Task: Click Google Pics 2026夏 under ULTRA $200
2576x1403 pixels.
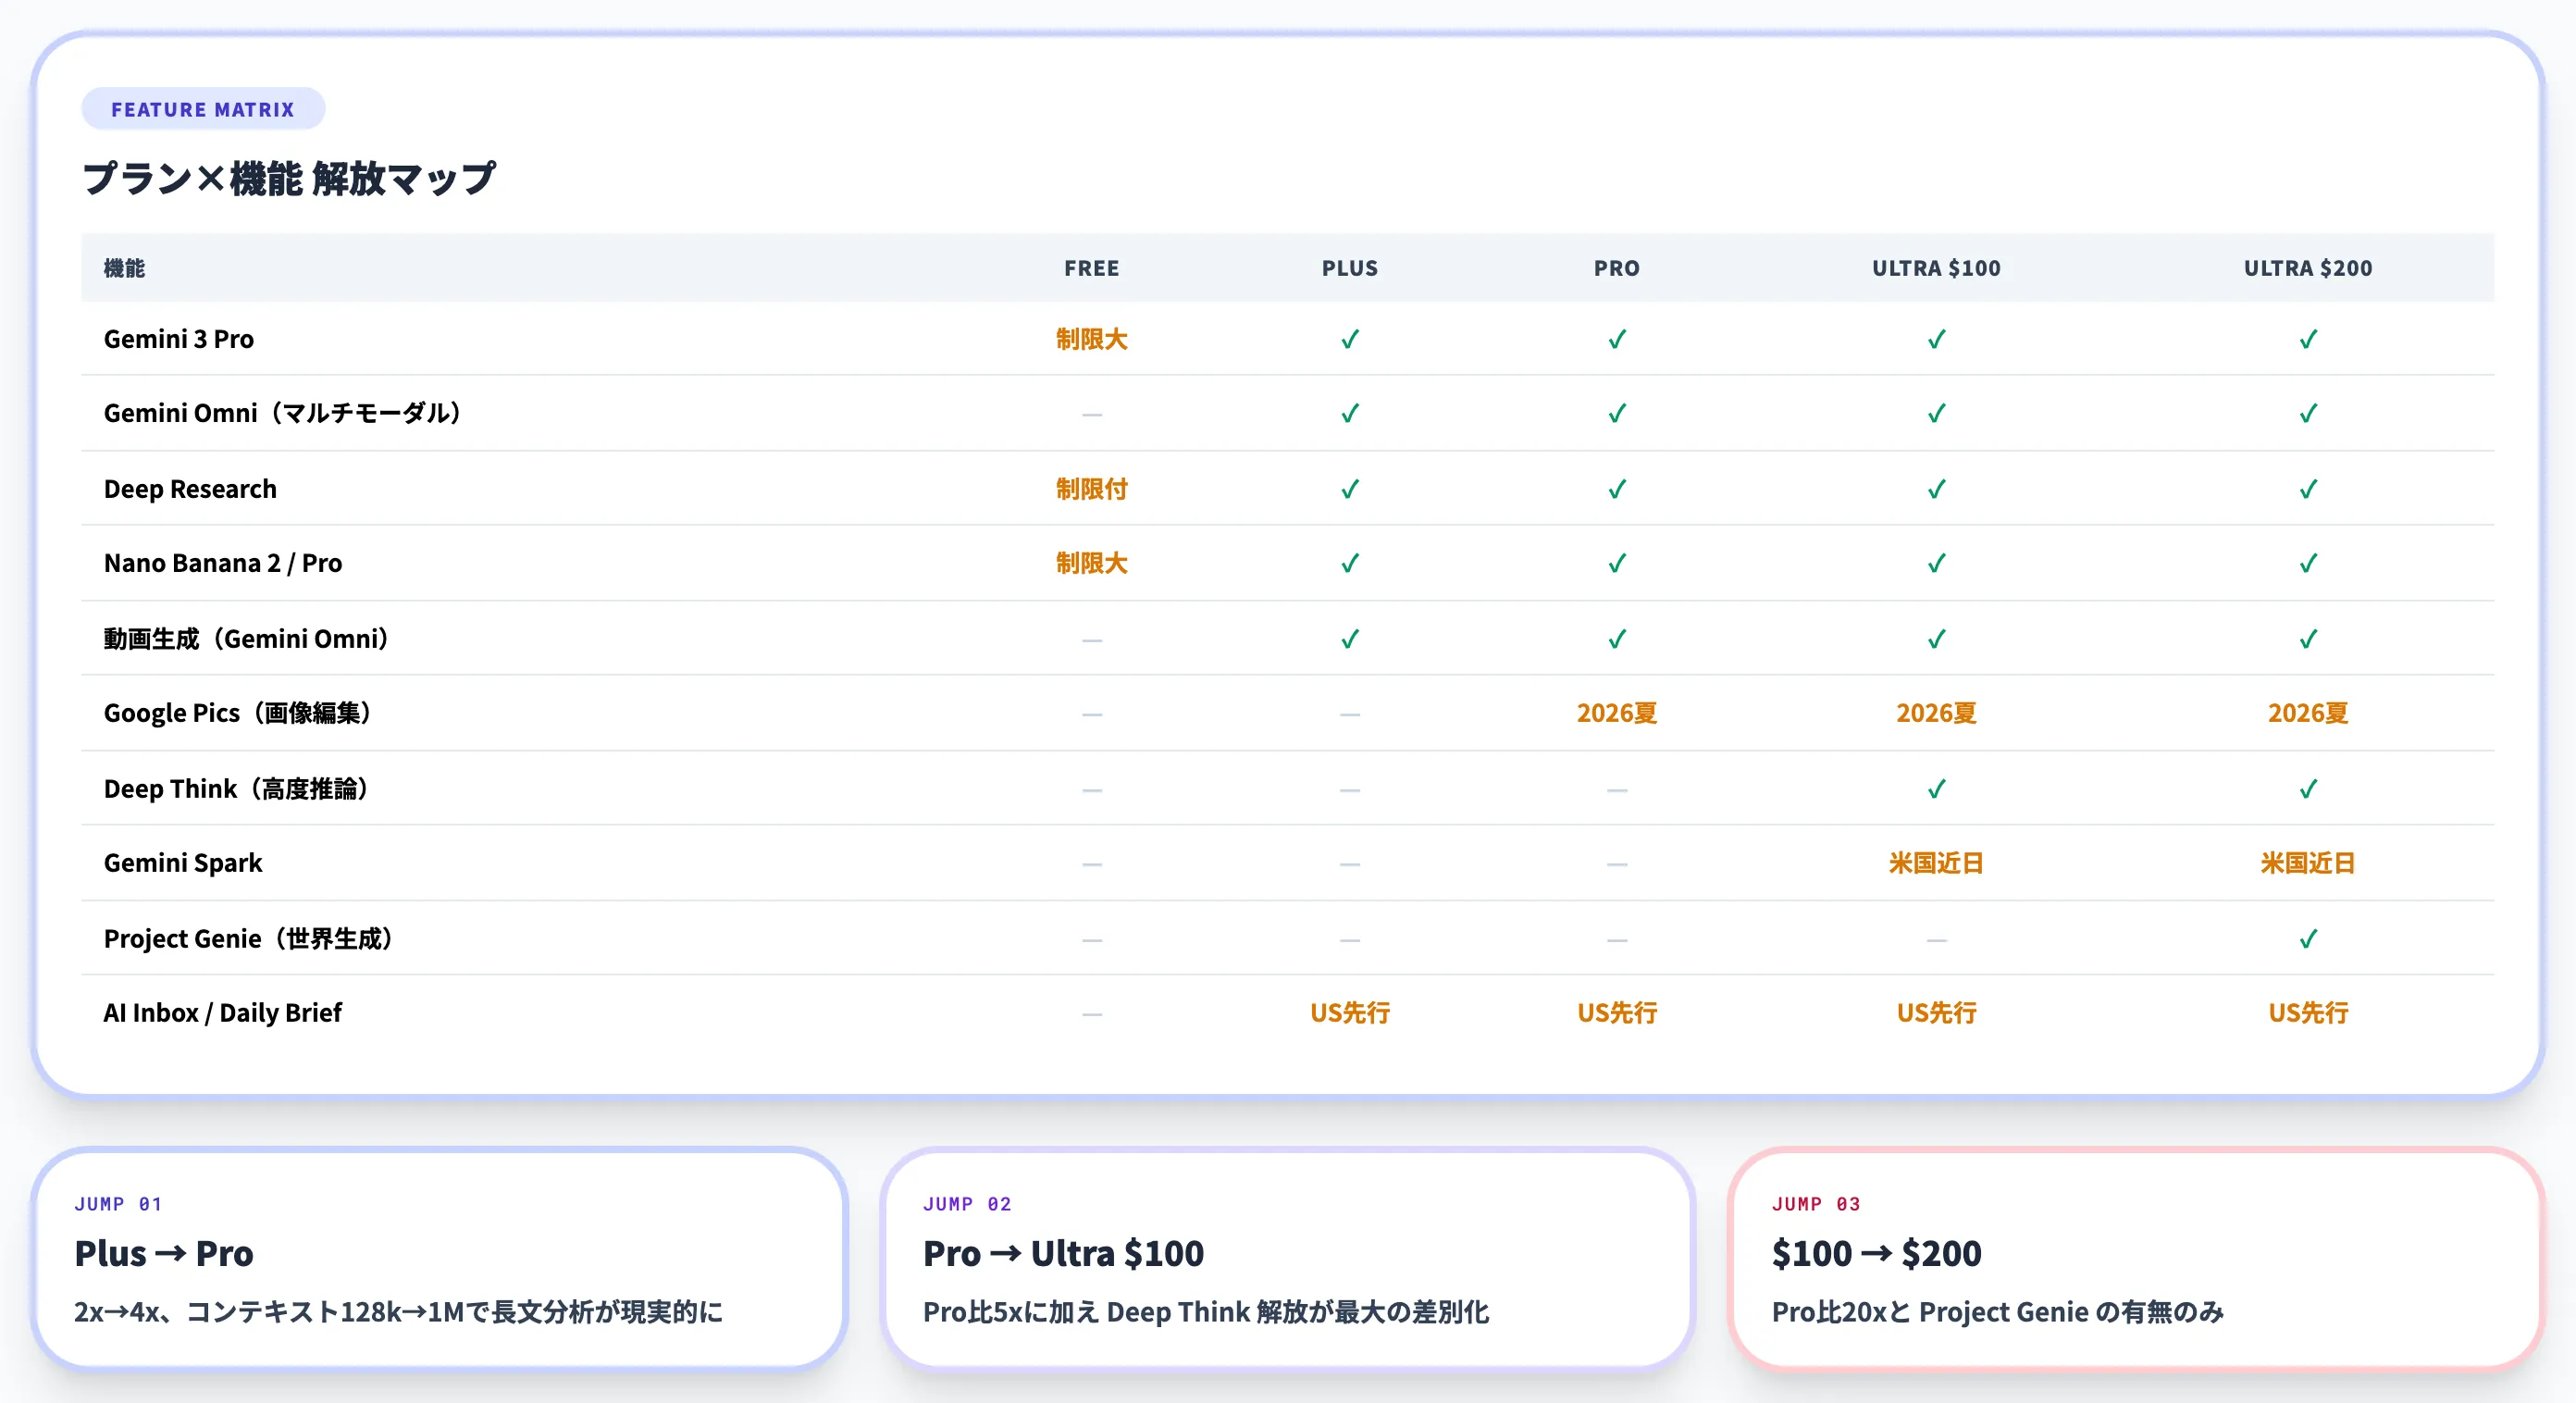Action: (2308, 713)
